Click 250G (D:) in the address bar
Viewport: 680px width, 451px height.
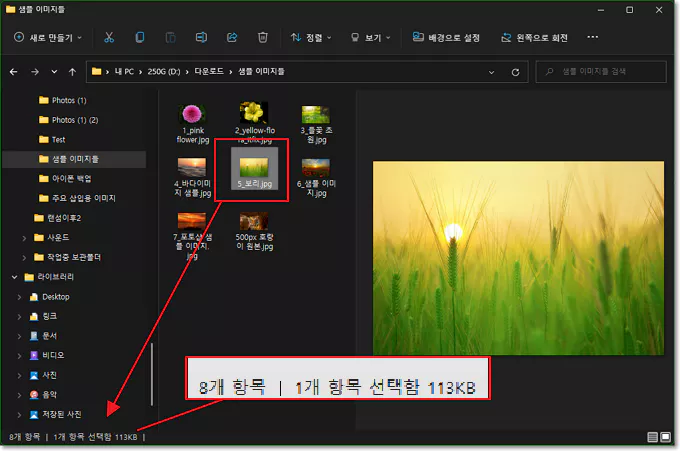point(164,72)
